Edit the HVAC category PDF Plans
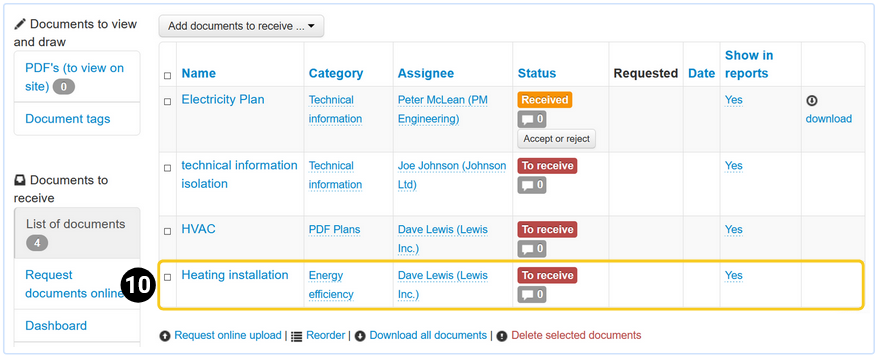 pyautogui.click(x=335, y=230)
